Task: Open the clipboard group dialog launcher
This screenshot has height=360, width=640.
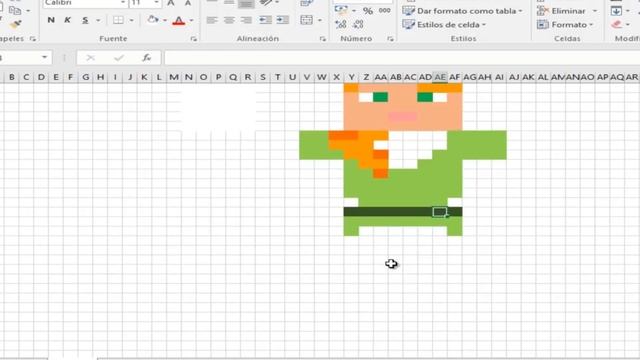Action: pos(33,39)
